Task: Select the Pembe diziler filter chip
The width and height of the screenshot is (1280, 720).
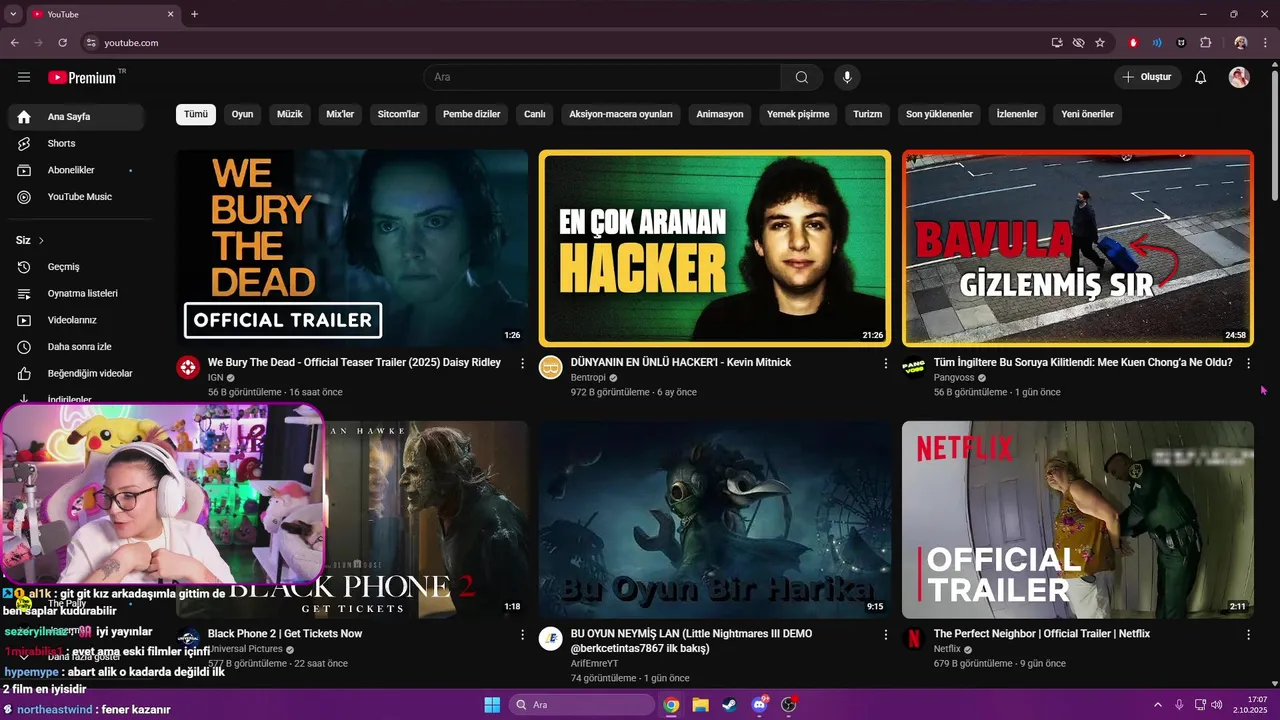Action: pos(471,114)
